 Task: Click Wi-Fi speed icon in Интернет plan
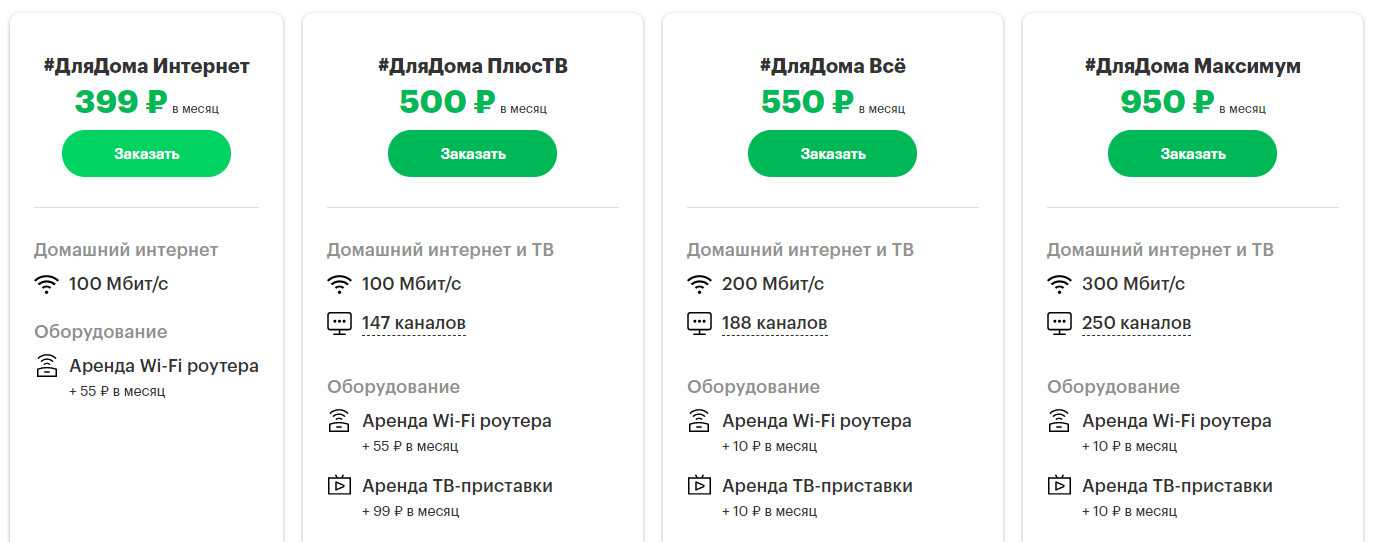tap(46, 284)
